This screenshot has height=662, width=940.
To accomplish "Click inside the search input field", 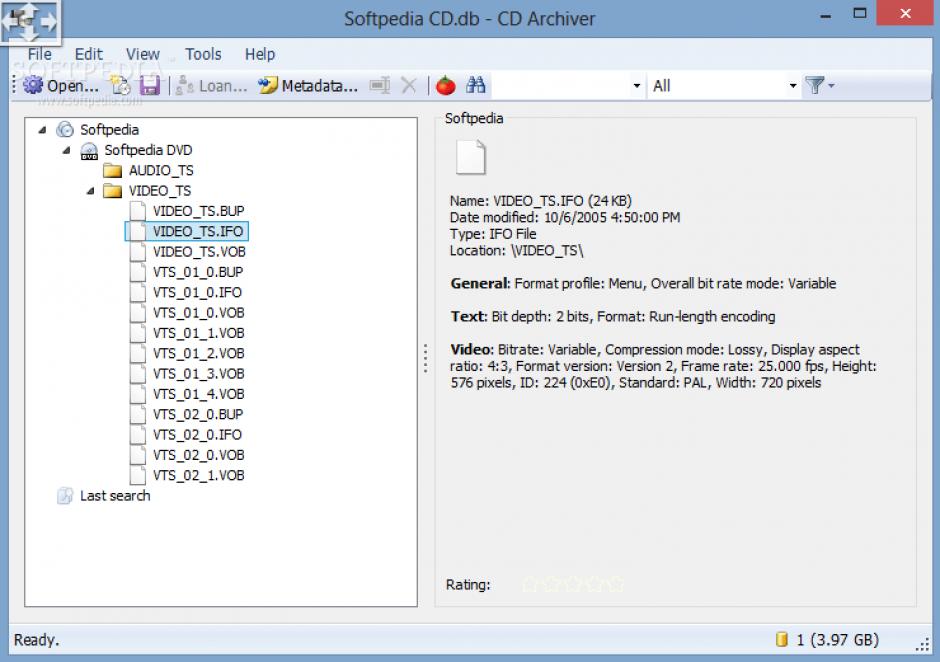I will [x=561, y=86].
